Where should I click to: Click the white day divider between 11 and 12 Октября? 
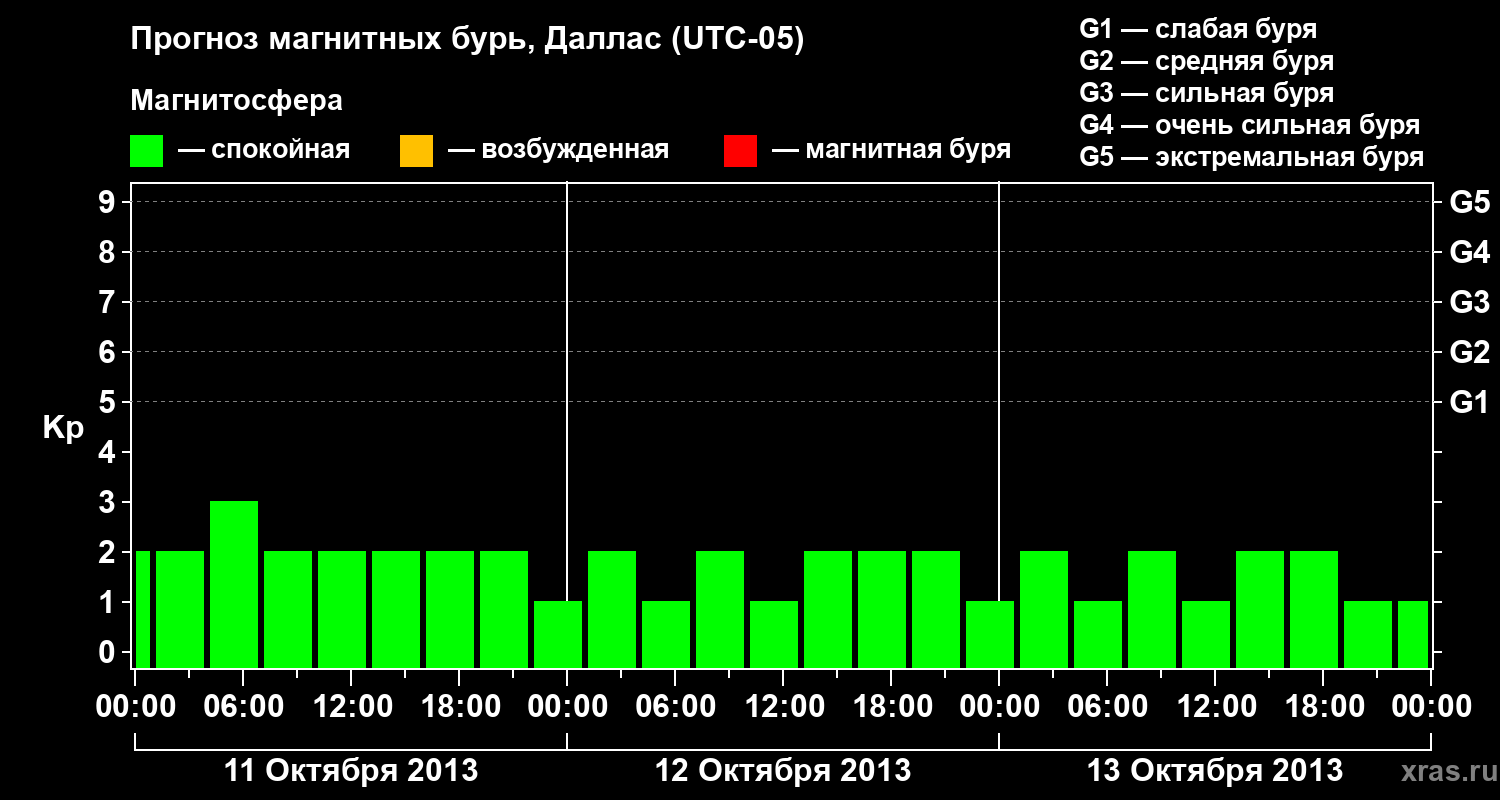point(567,425)
